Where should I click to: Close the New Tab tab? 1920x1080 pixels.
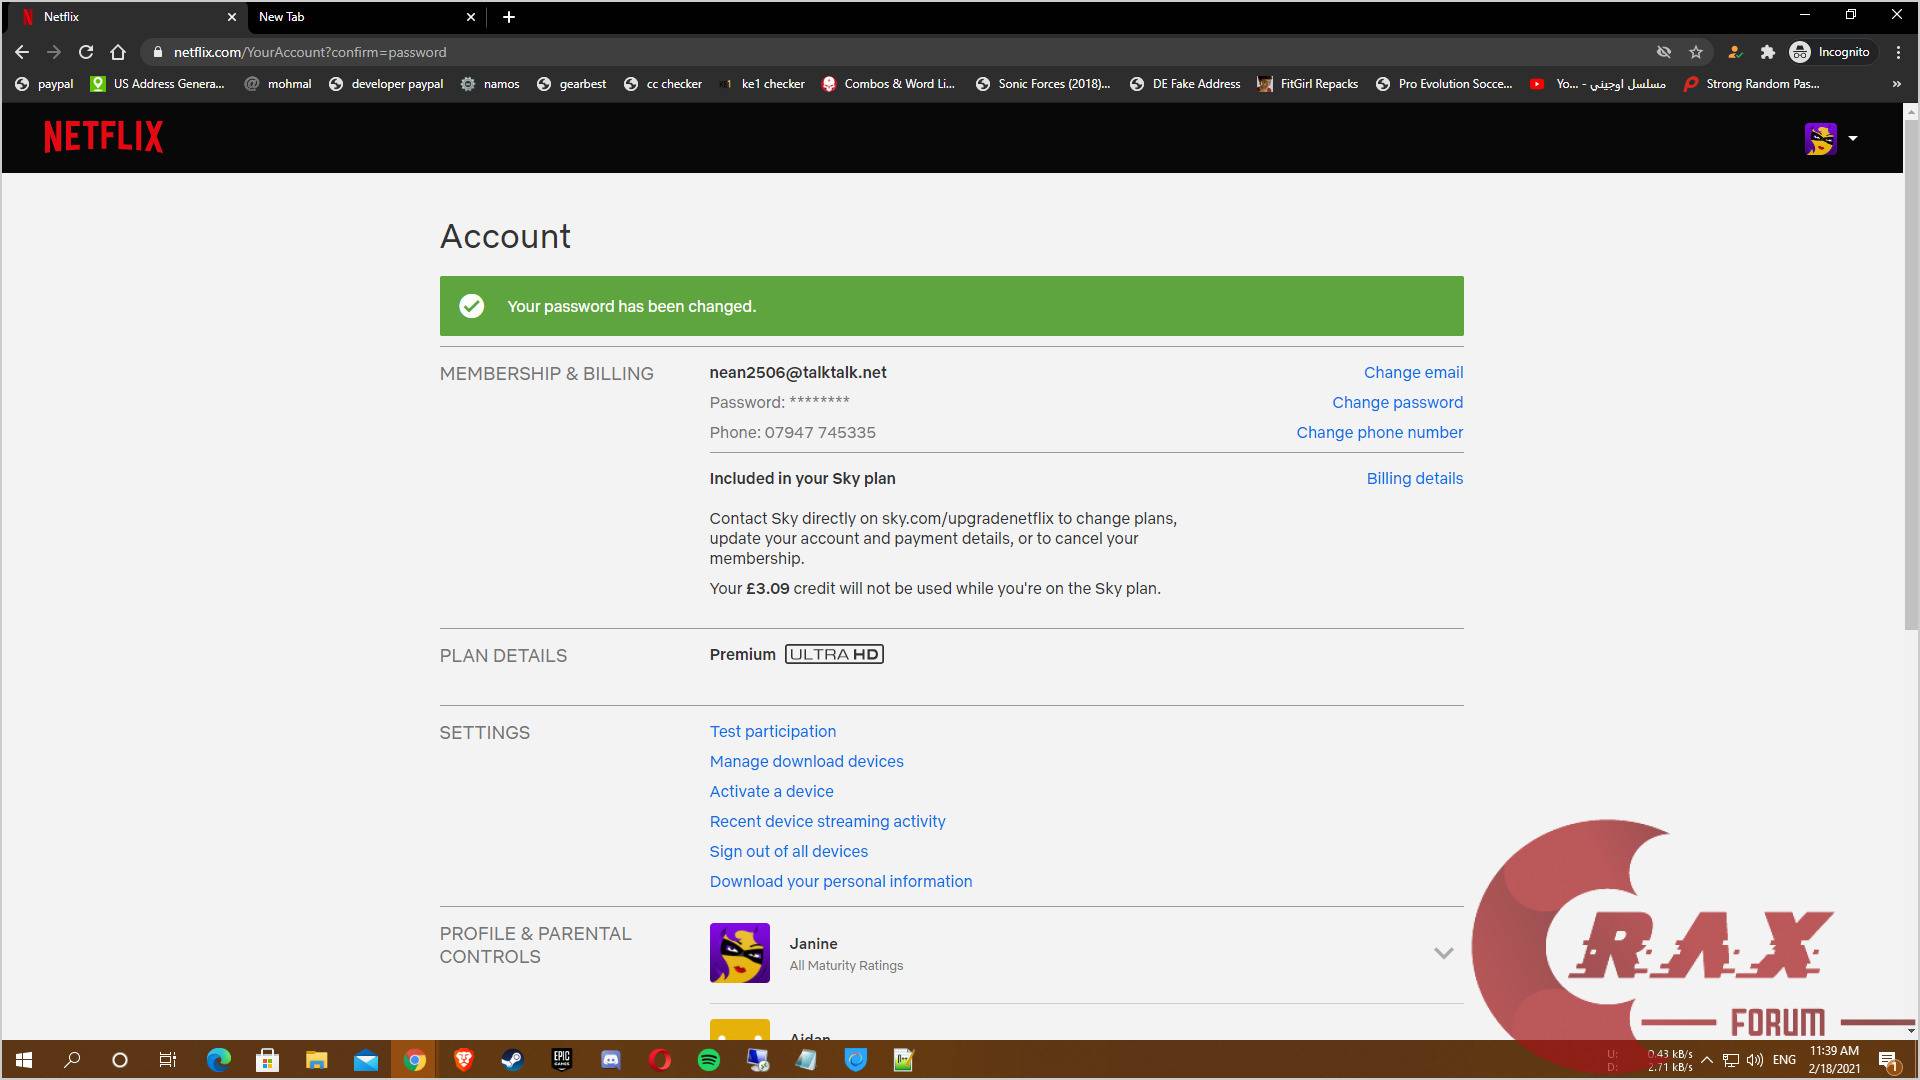click(x=471, y=17)
